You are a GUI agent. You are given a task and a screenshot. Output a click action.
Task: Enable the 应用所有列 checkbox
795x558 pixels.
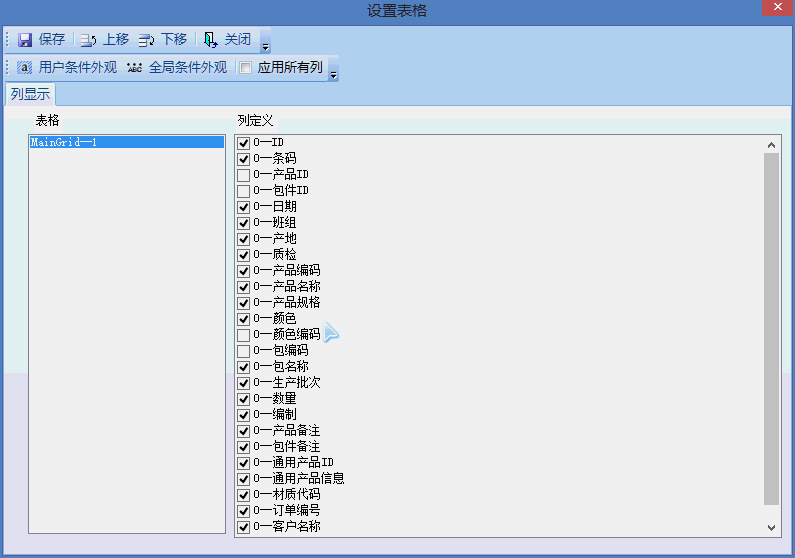pyautogui.click(x=246, y=69)
